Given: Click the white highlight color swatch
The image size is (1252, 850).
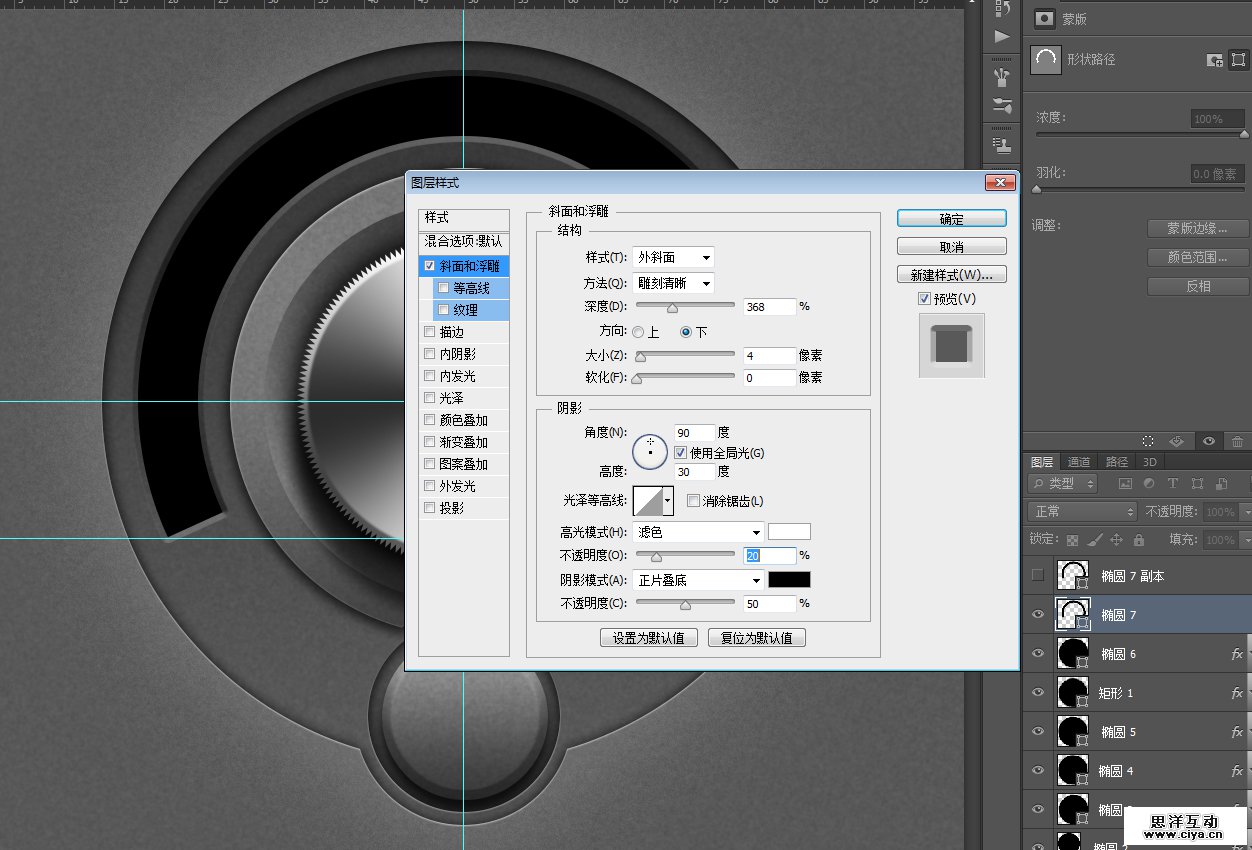Looking at the screenshot, I should [x=789, y=532].
